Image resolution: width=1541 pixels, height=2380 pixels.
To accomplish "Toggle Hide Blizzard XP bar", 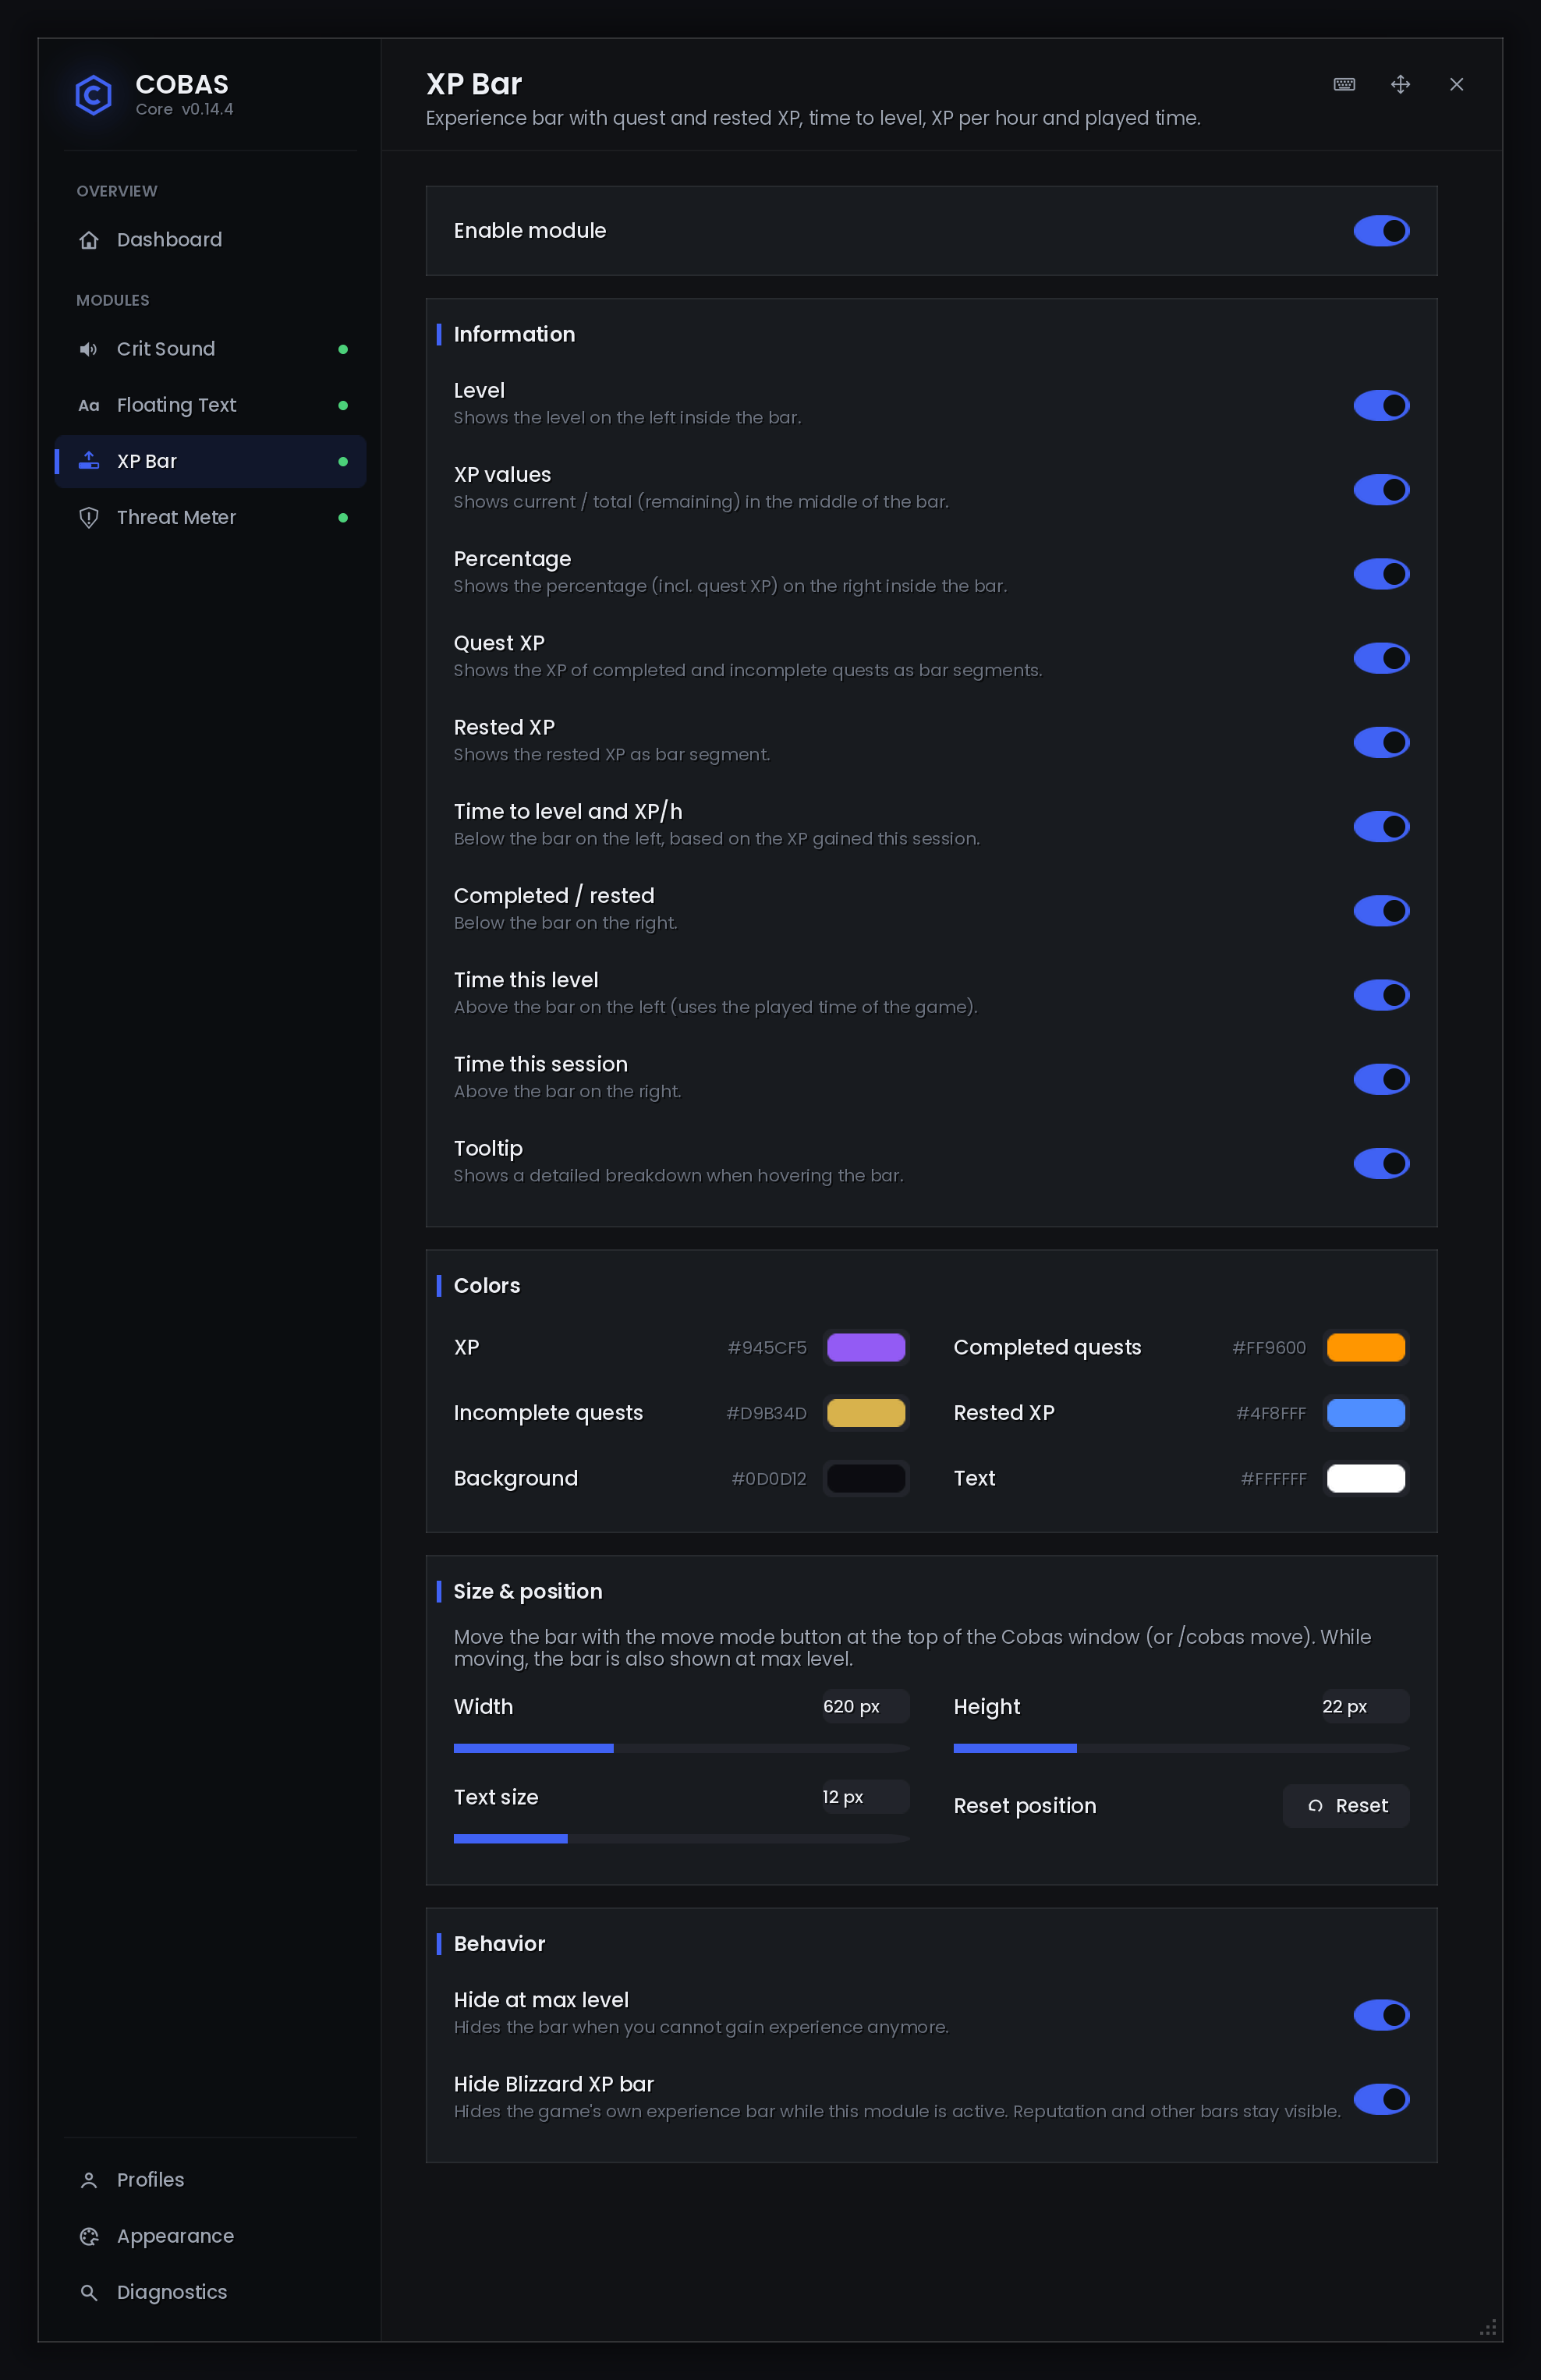I will point(1381,2099).
